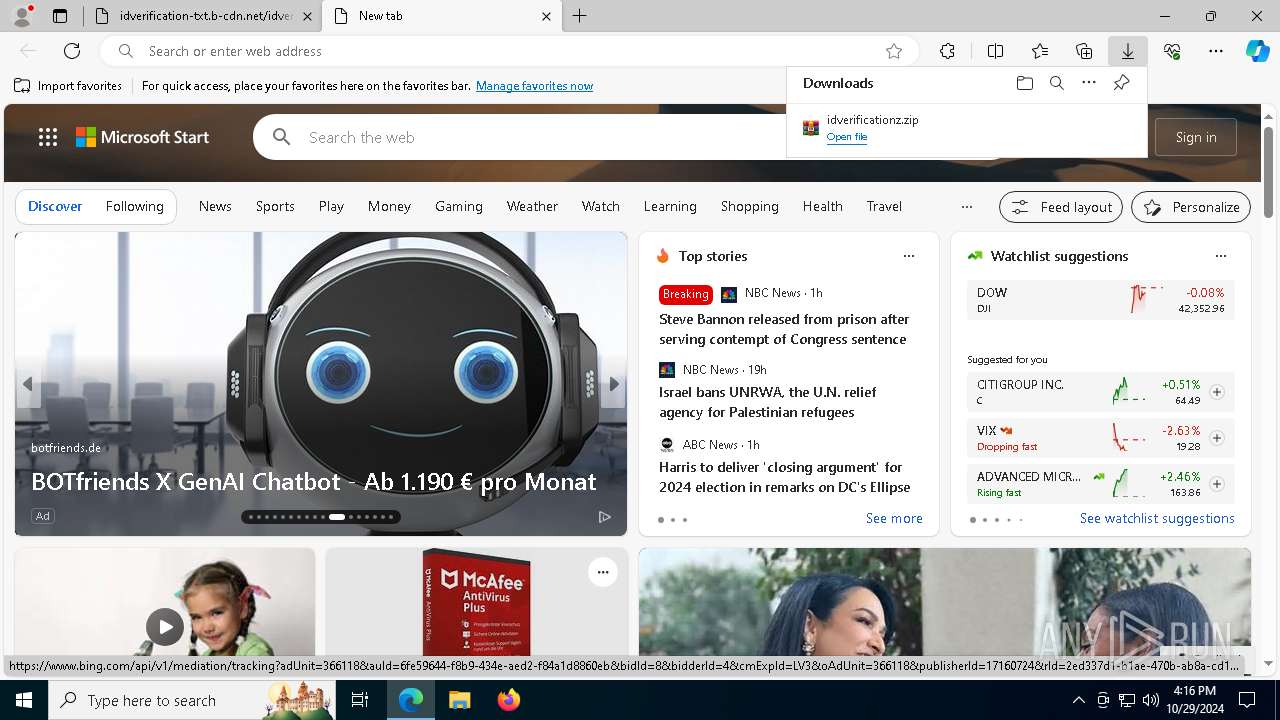Open the Health category
The image size is (1280, 720).
[x=822, y=206]
